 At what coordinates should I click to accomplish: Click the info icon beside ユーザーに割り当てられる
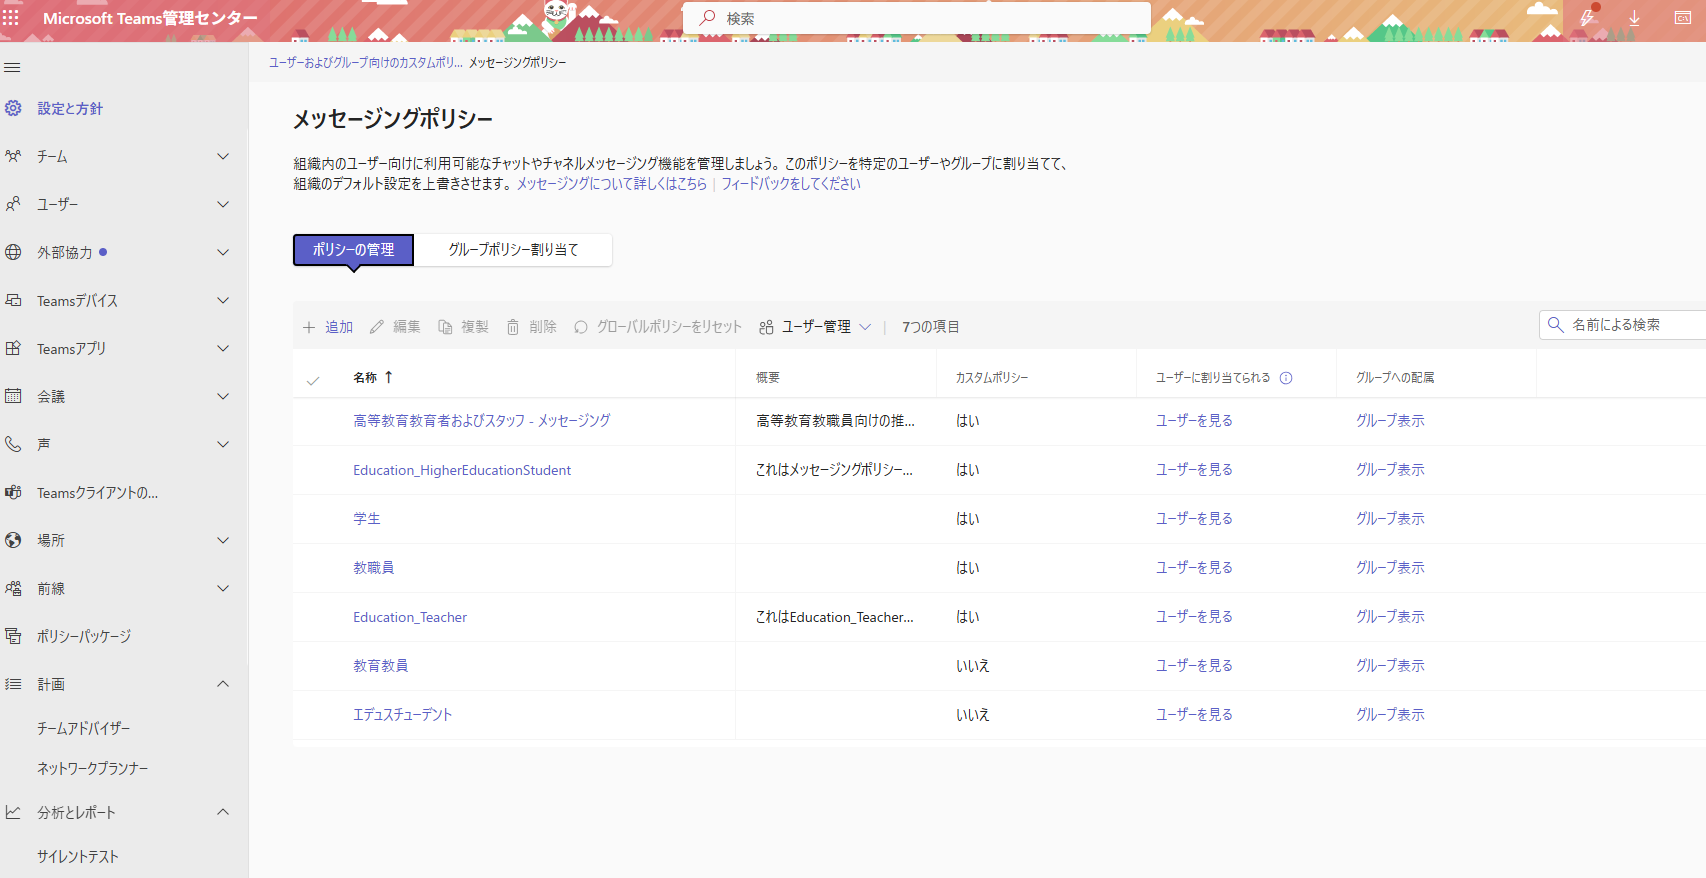(x=1286, y=378)
